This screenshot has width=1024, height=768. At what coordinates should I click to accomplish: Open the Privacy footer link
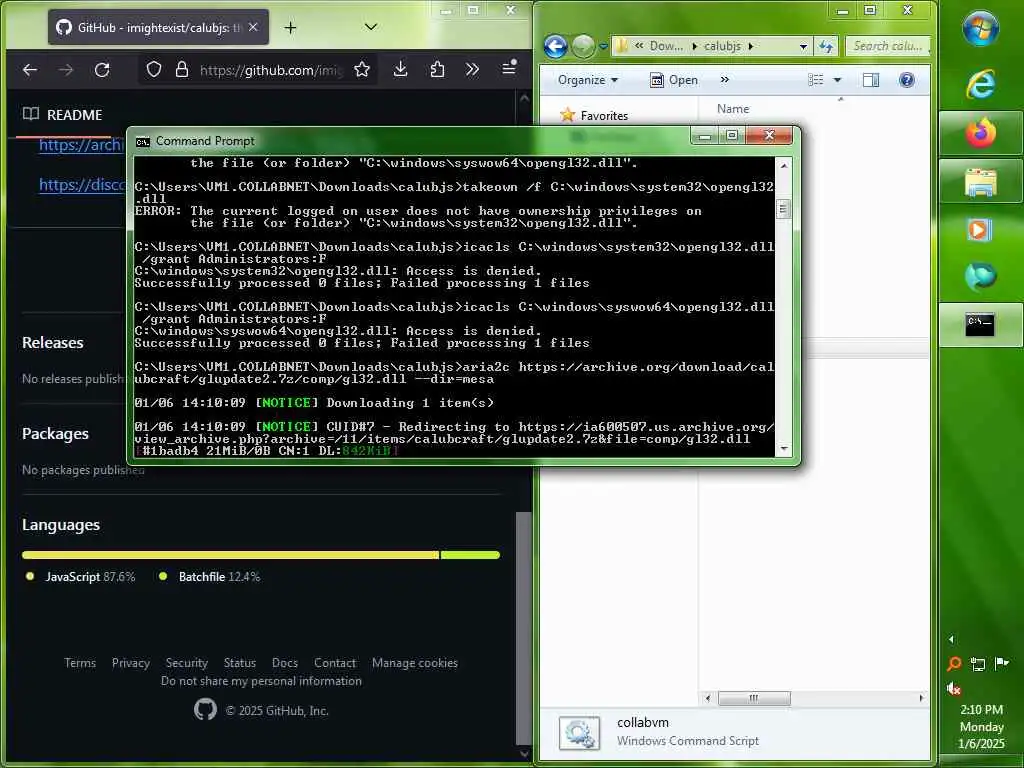pos(131,663)
